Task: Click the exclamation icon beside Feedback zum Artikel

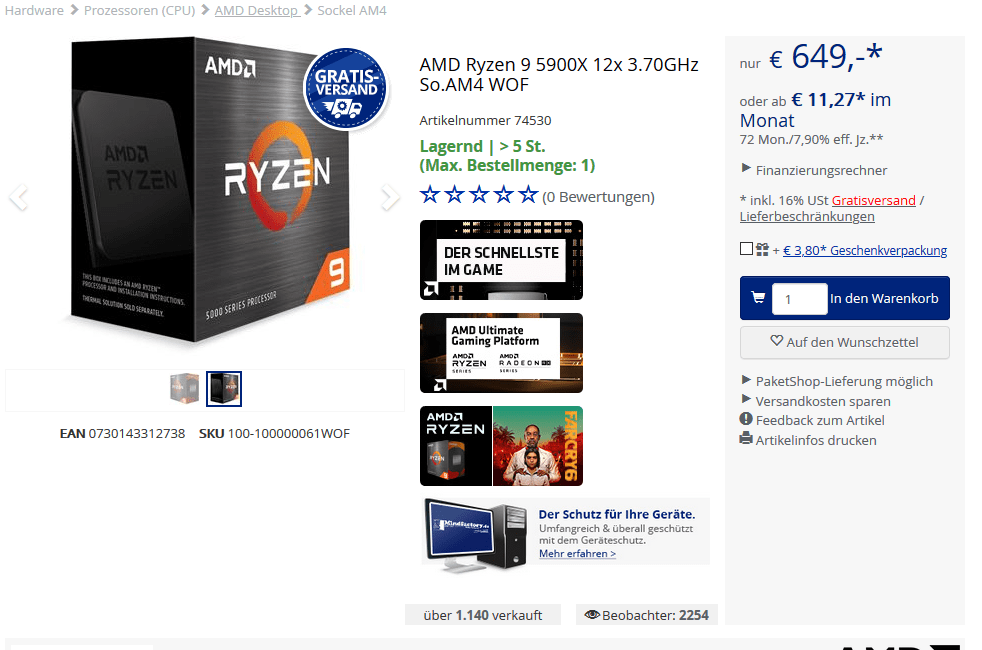Action: (746, 419)
